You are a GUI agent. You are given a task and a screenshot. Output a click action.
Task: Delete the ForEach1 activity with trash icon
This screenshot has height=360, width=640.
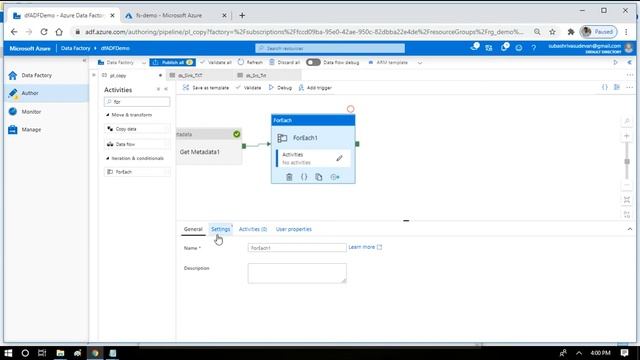[x=289, y=177]
